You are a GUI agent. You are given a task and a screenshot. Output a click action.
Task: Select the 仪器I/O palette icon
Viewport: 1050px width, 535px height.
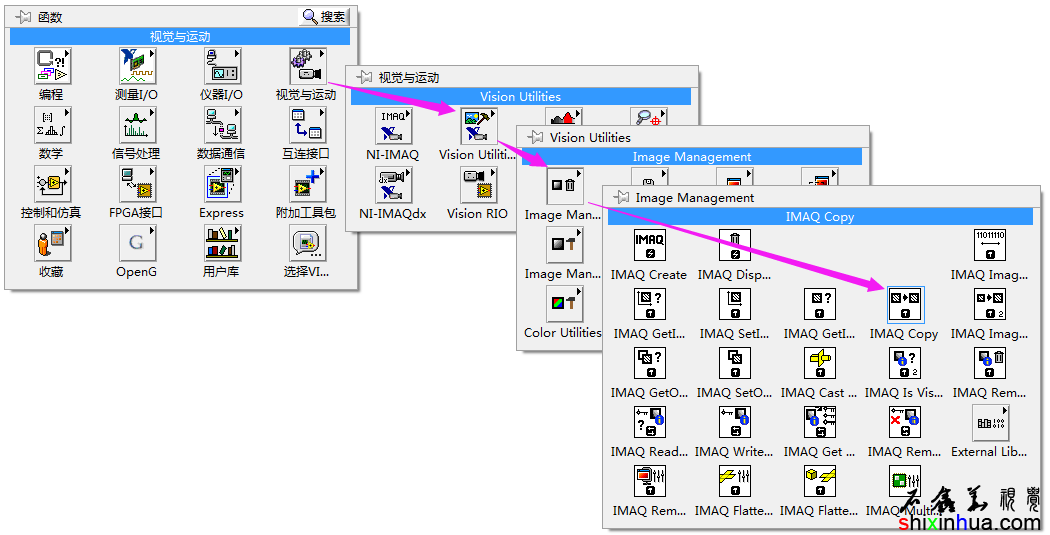[221, 67]
